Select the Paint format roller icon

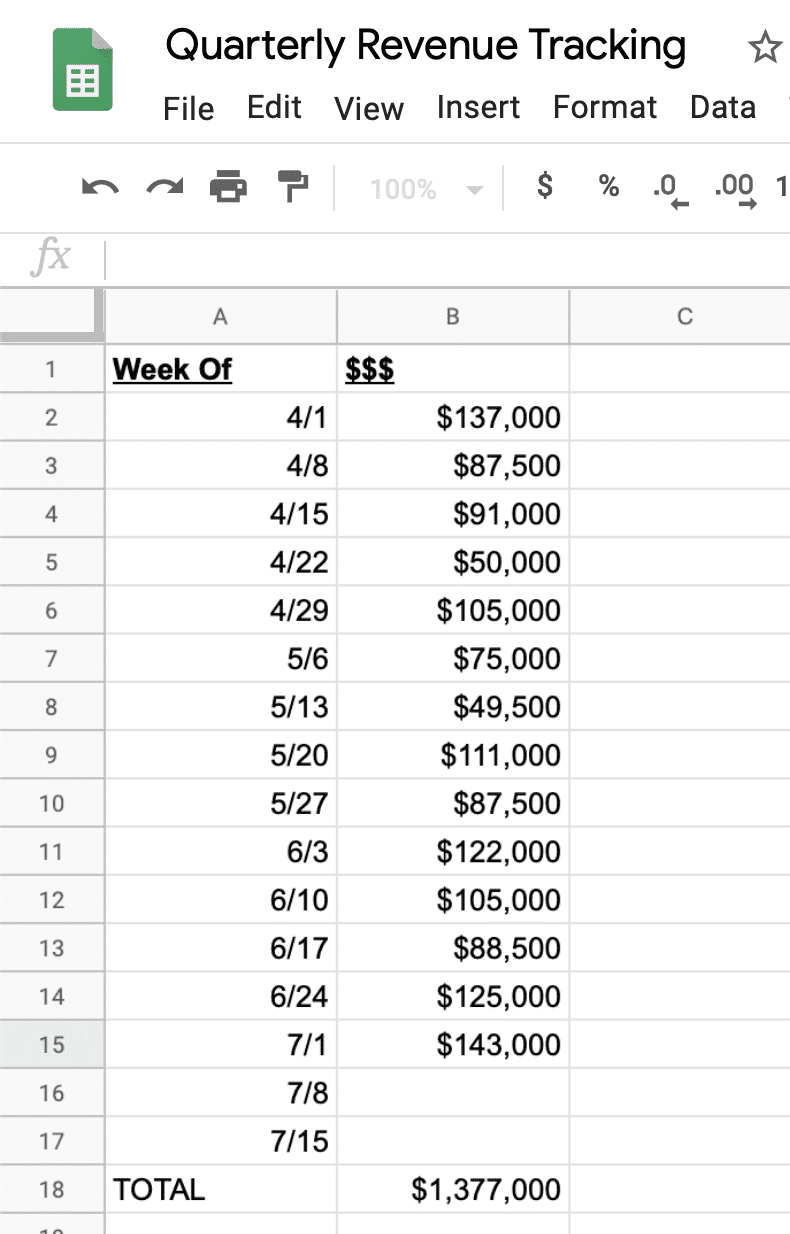pos(292,186)
